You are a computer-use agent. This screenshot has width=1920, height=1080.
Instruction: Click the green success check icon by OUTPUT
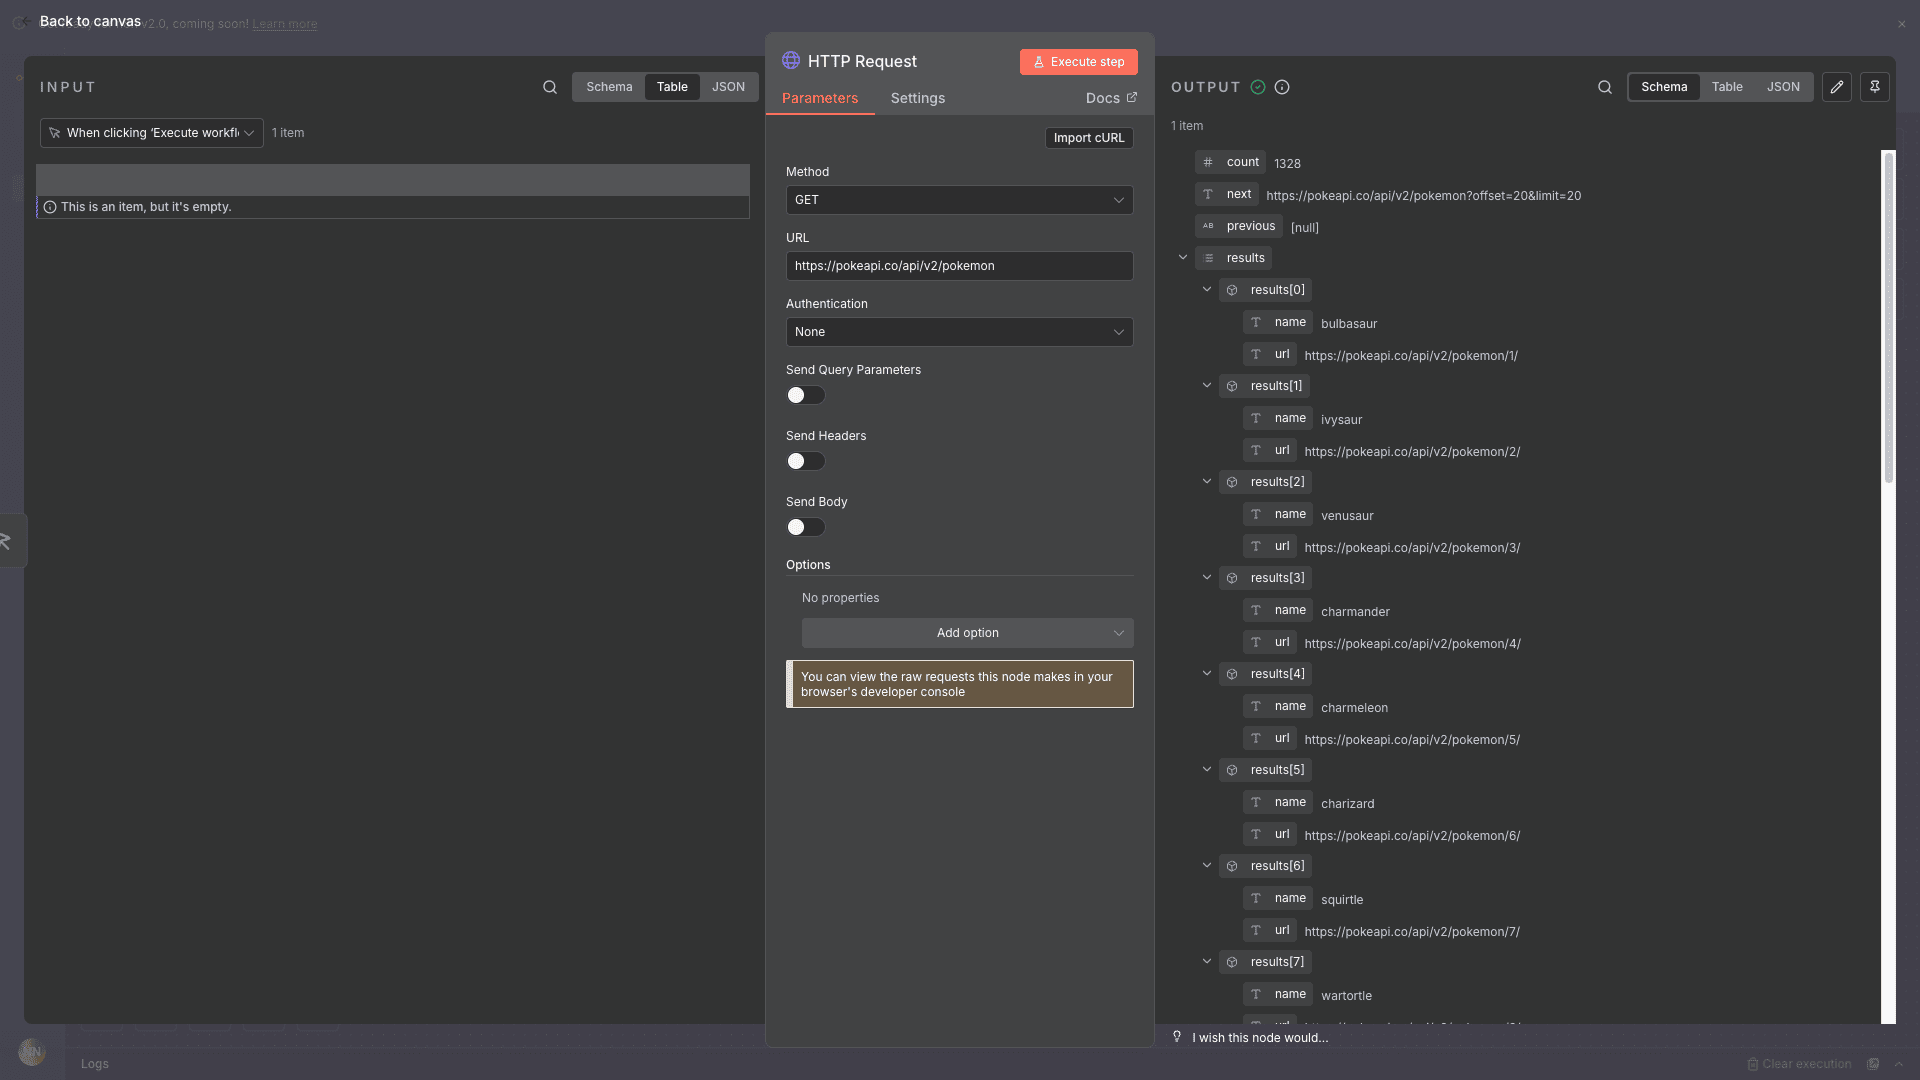pos(1258,87)
